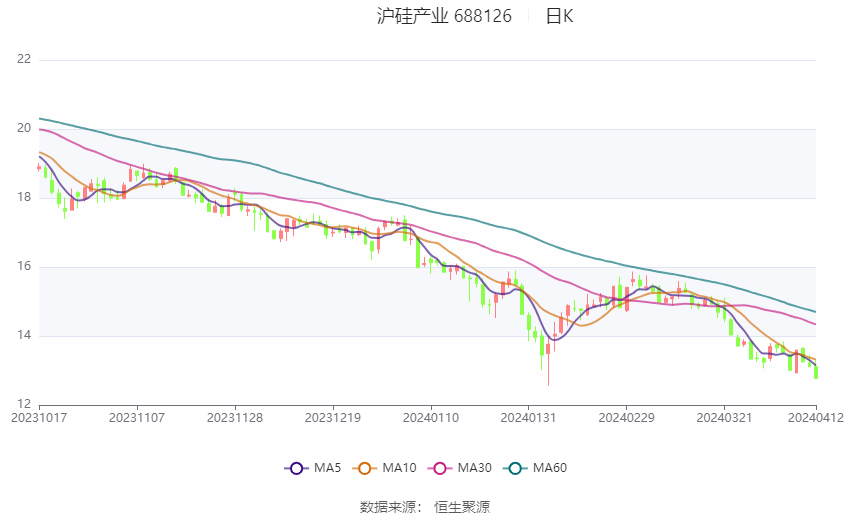Click y-axis value 14
The width and height of the screenshot is (850, 517).
[x=24, y=335]
